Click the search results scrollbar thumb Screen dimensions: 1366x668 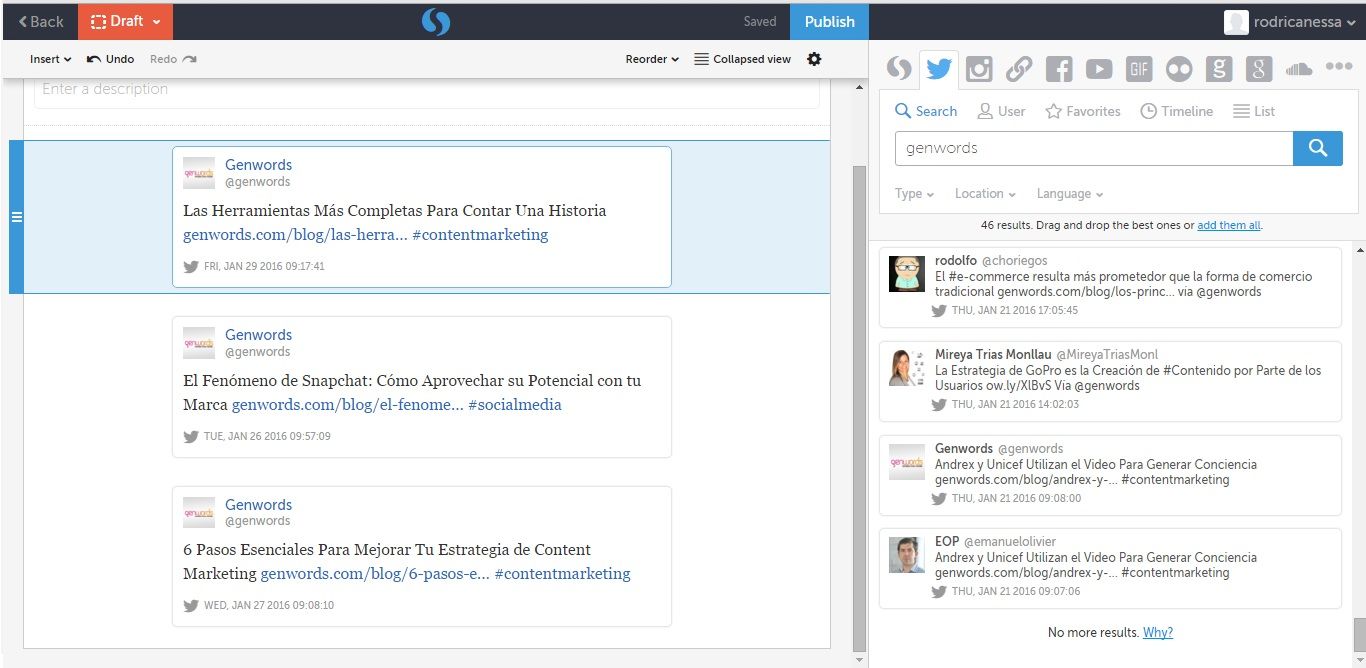point(1359,634)
